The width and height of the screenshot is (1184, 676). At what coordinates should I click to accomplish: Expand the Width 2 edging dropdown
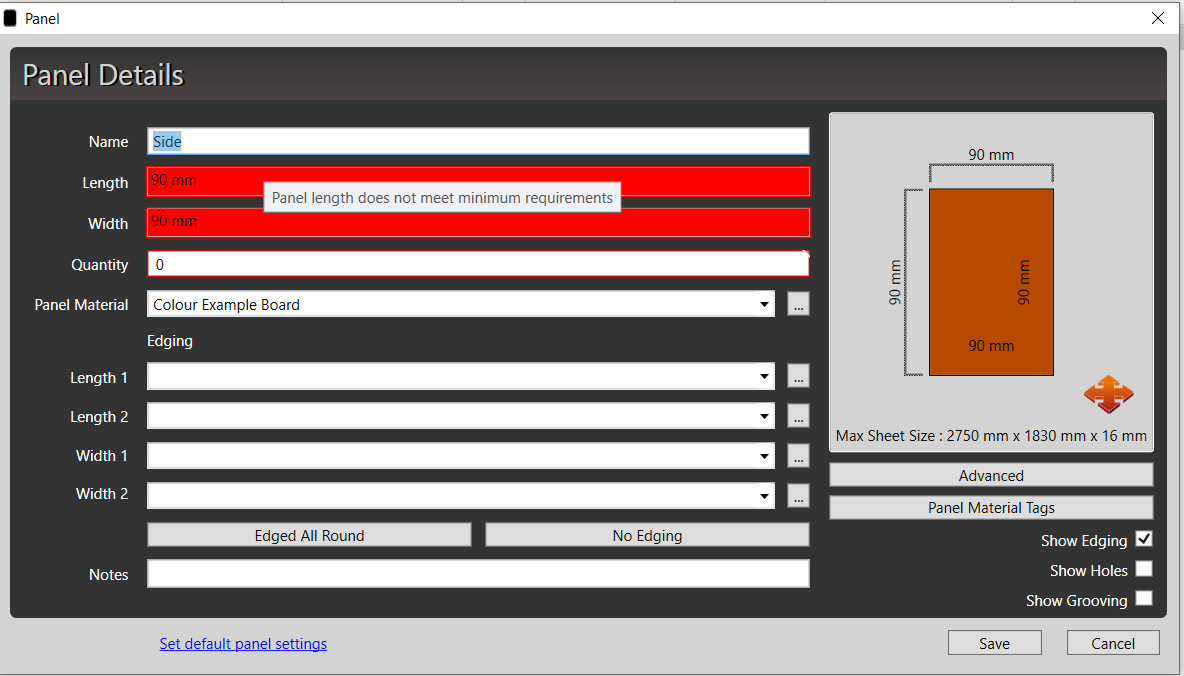pyautogui.click(x=764, y=496)
